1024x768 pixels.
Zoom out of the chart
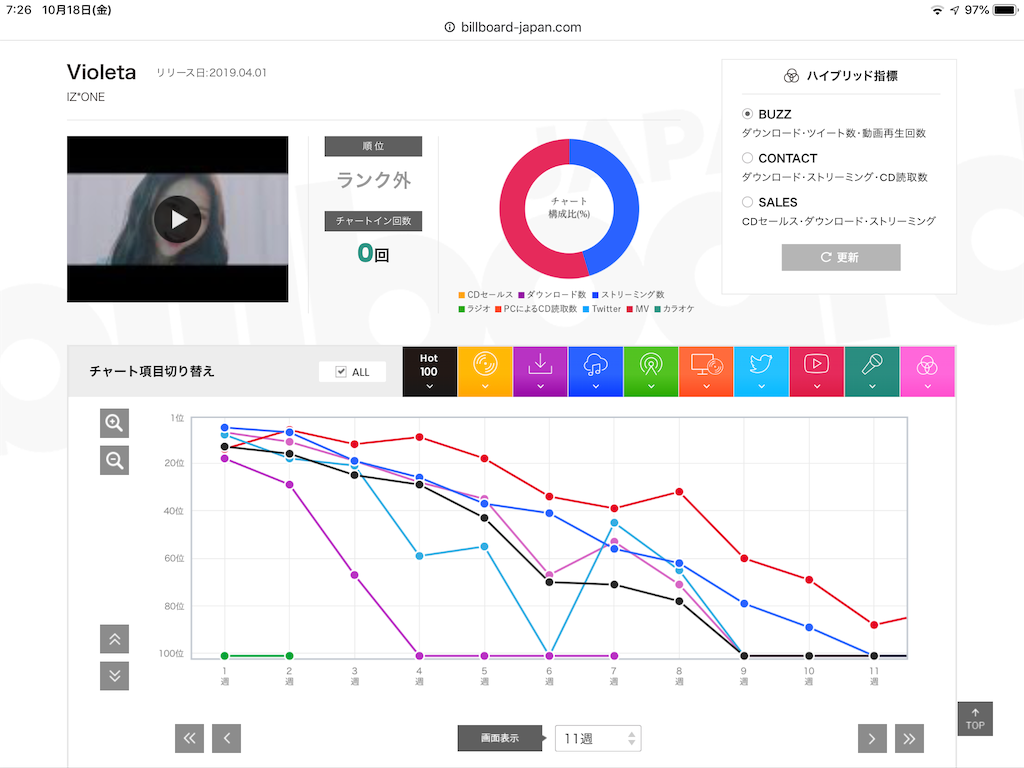(x=114, y=460)
